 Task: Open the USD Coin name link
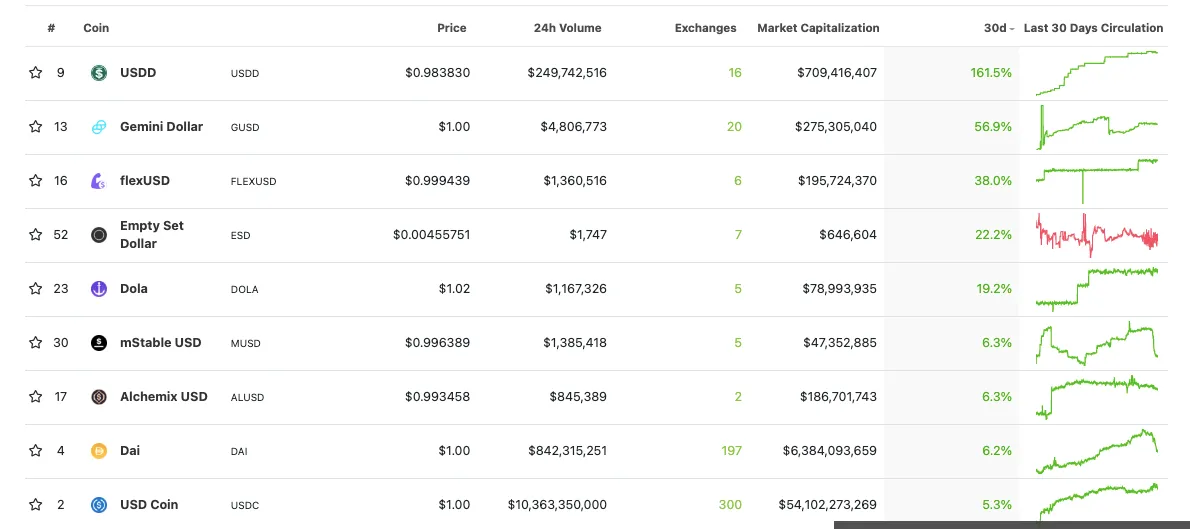coord(149,504)
